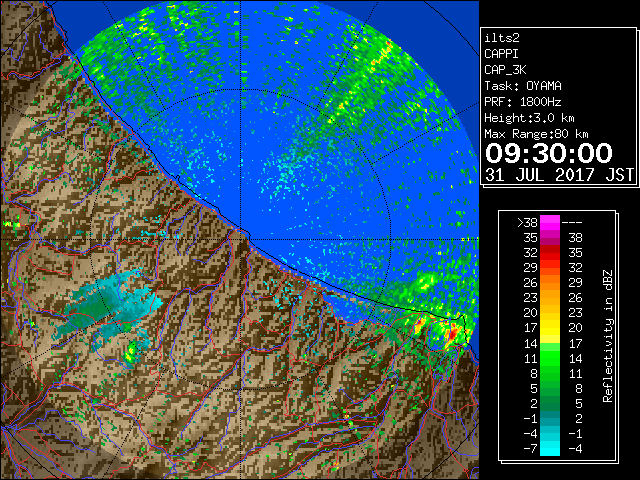Click the 'Task: OYAMA' line
The height and width of the screenshot is (480, 640).
click(x=523, y=86)
